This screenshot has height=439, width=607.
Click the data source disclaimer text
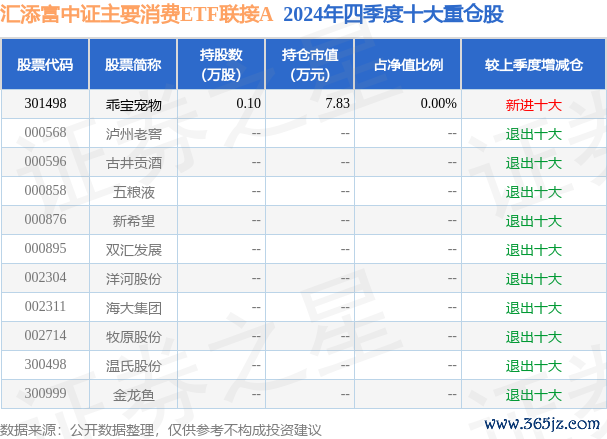point(161,430)
